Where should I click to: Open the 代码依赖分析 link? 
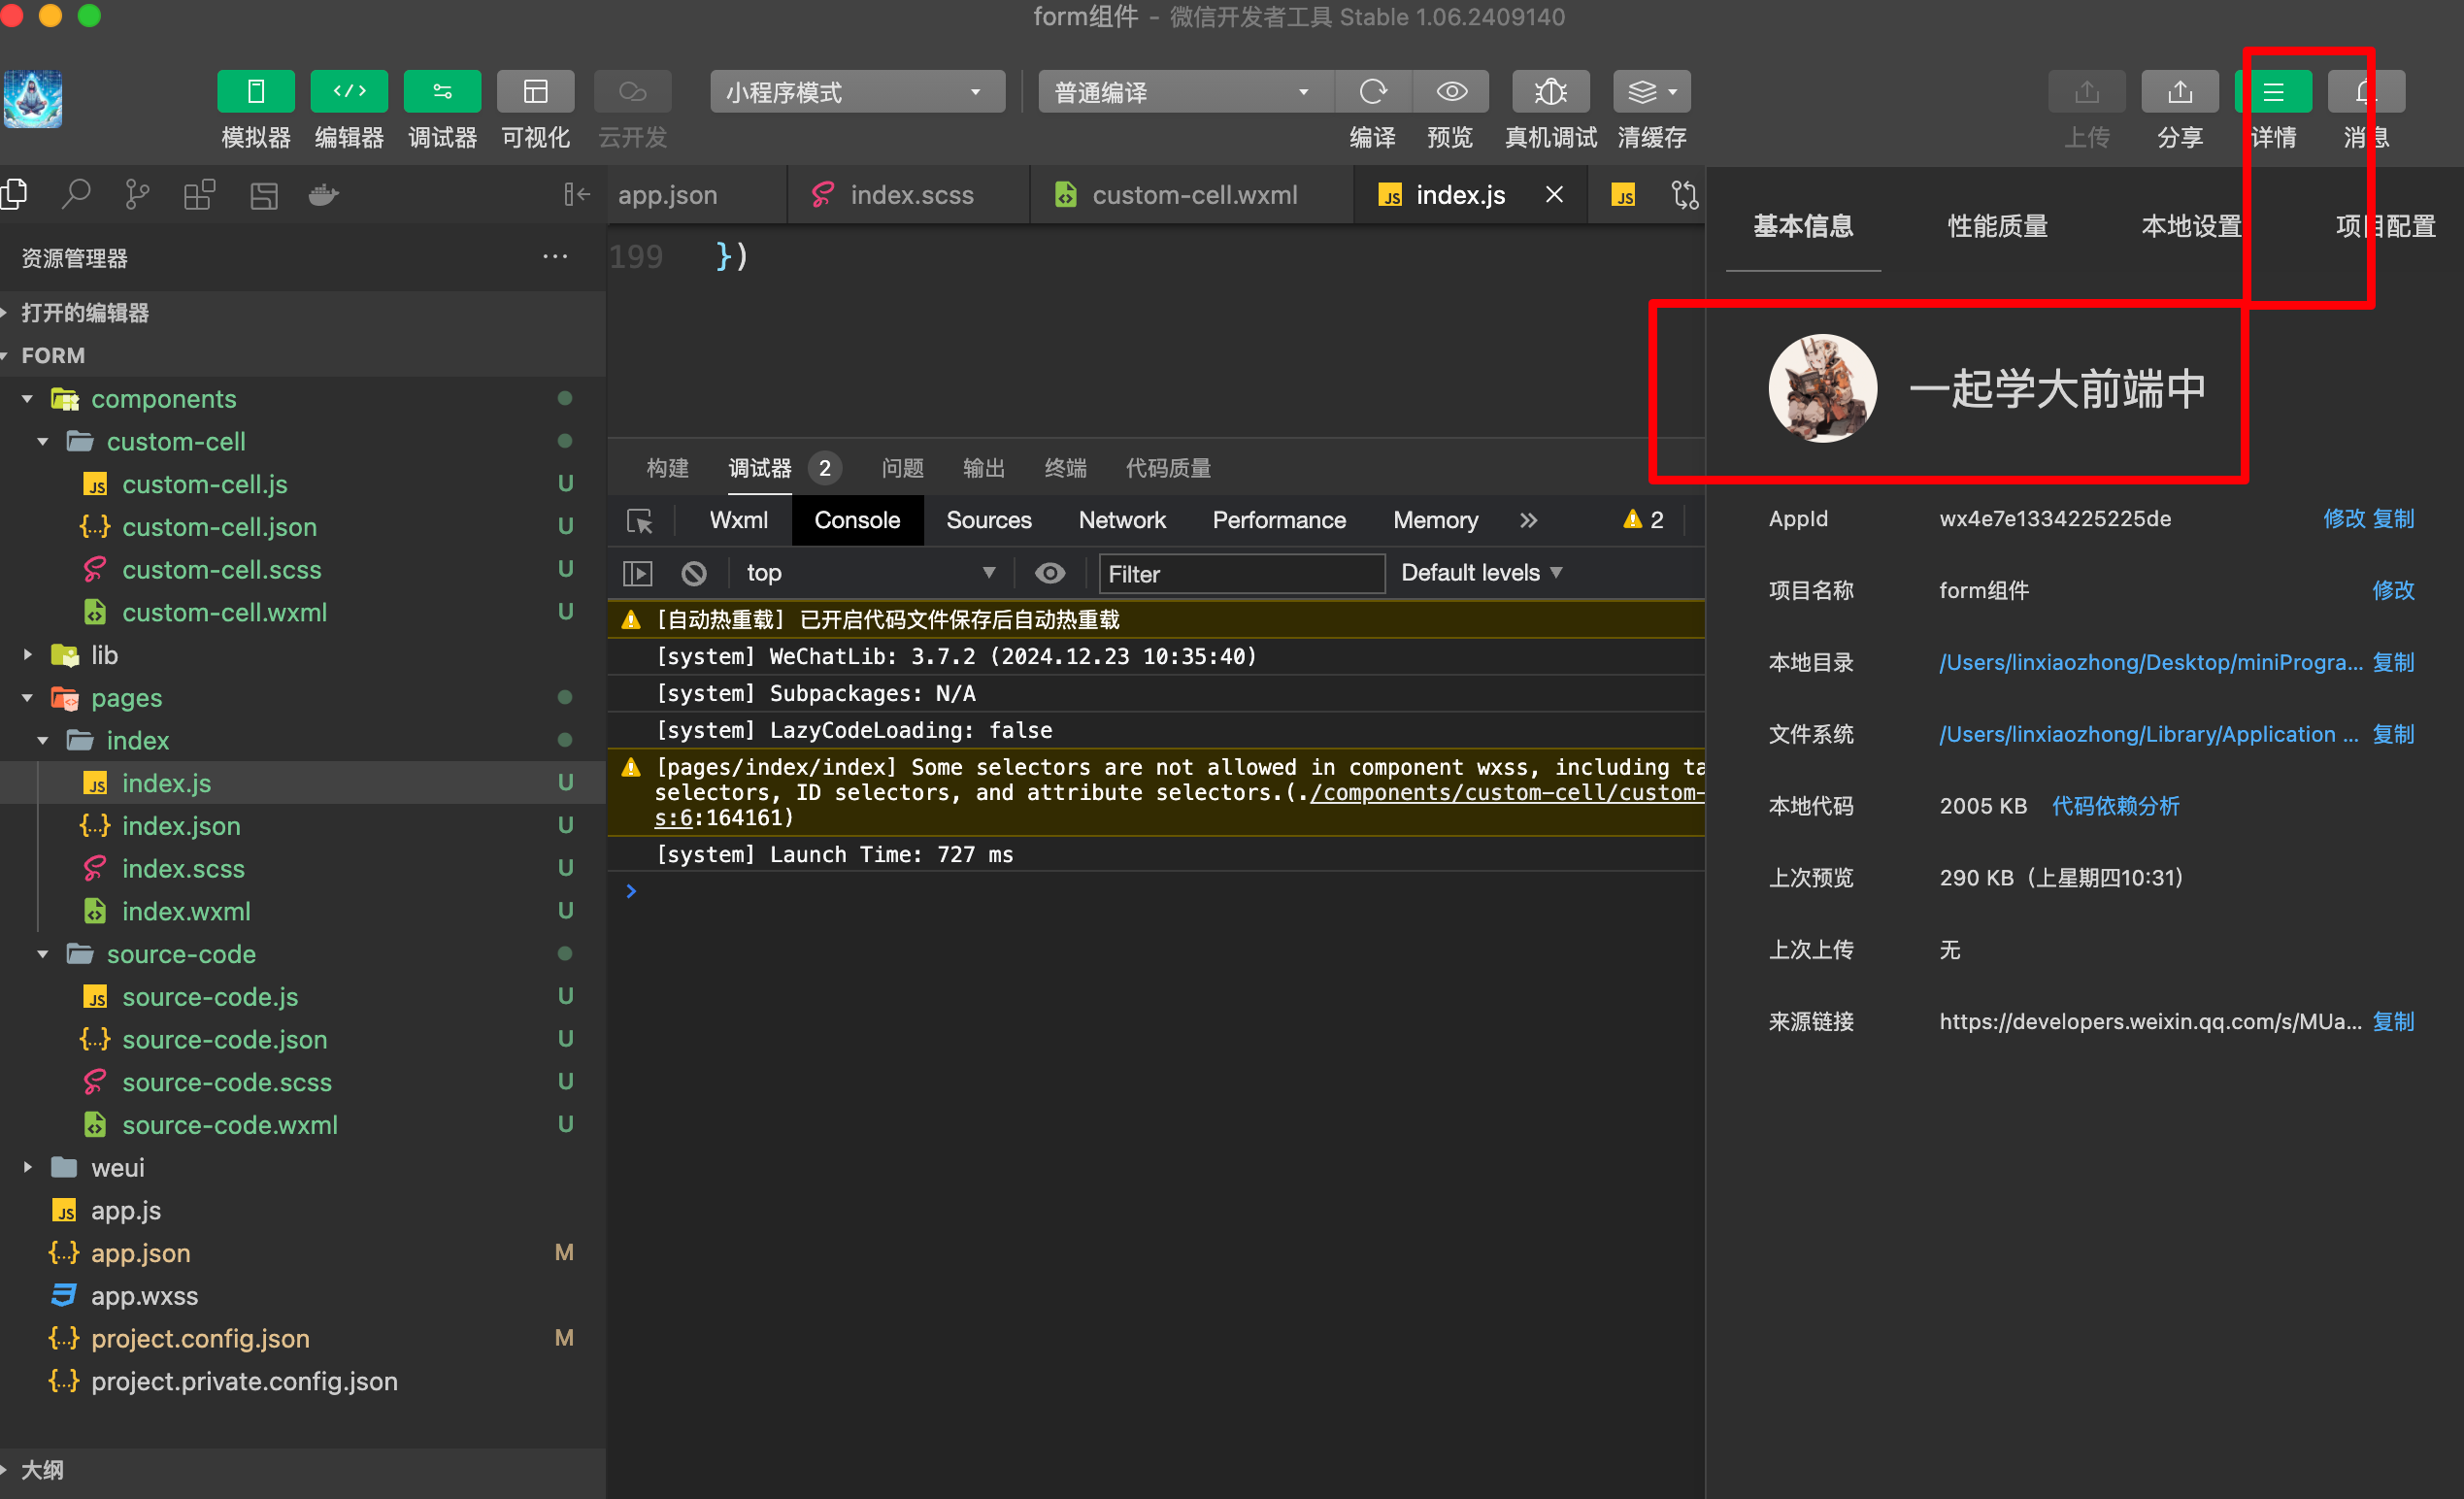pos(2115,806)
